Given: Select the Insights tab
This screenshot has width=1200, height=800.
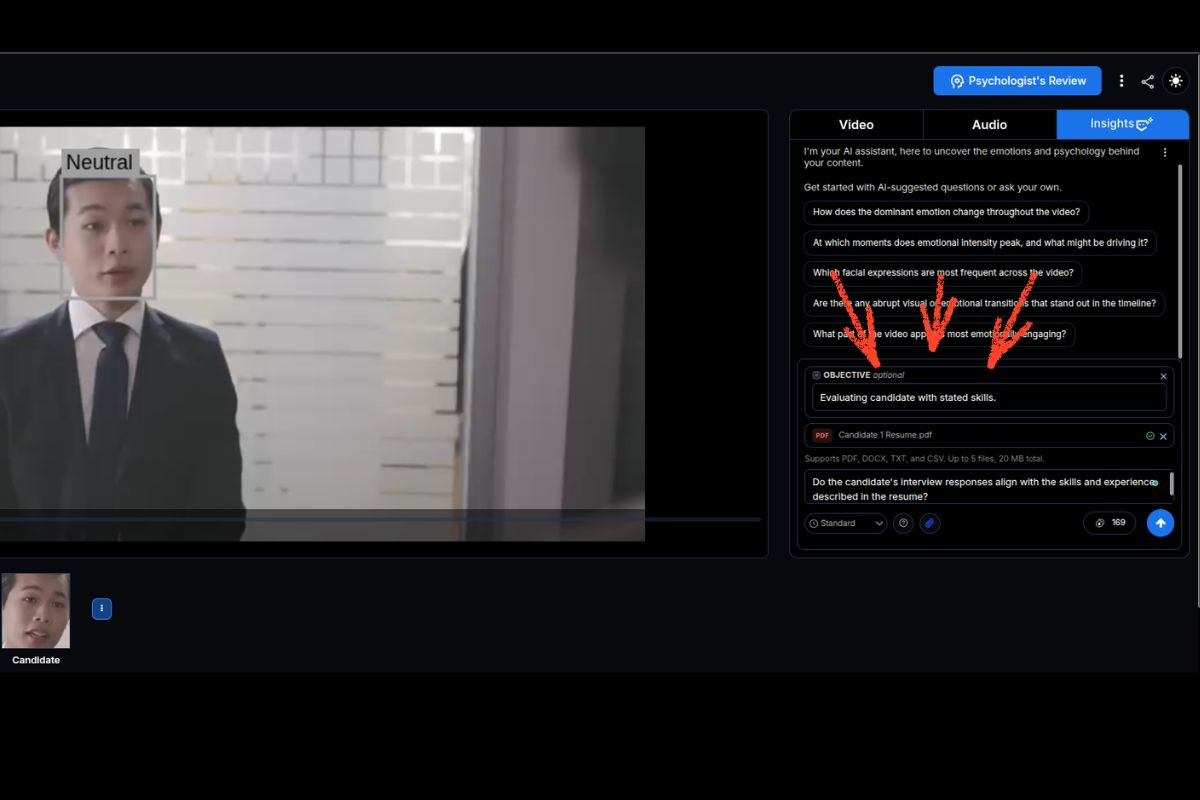Looking at the screenshot, I should pyautogui.click(x=1122, y=124).
